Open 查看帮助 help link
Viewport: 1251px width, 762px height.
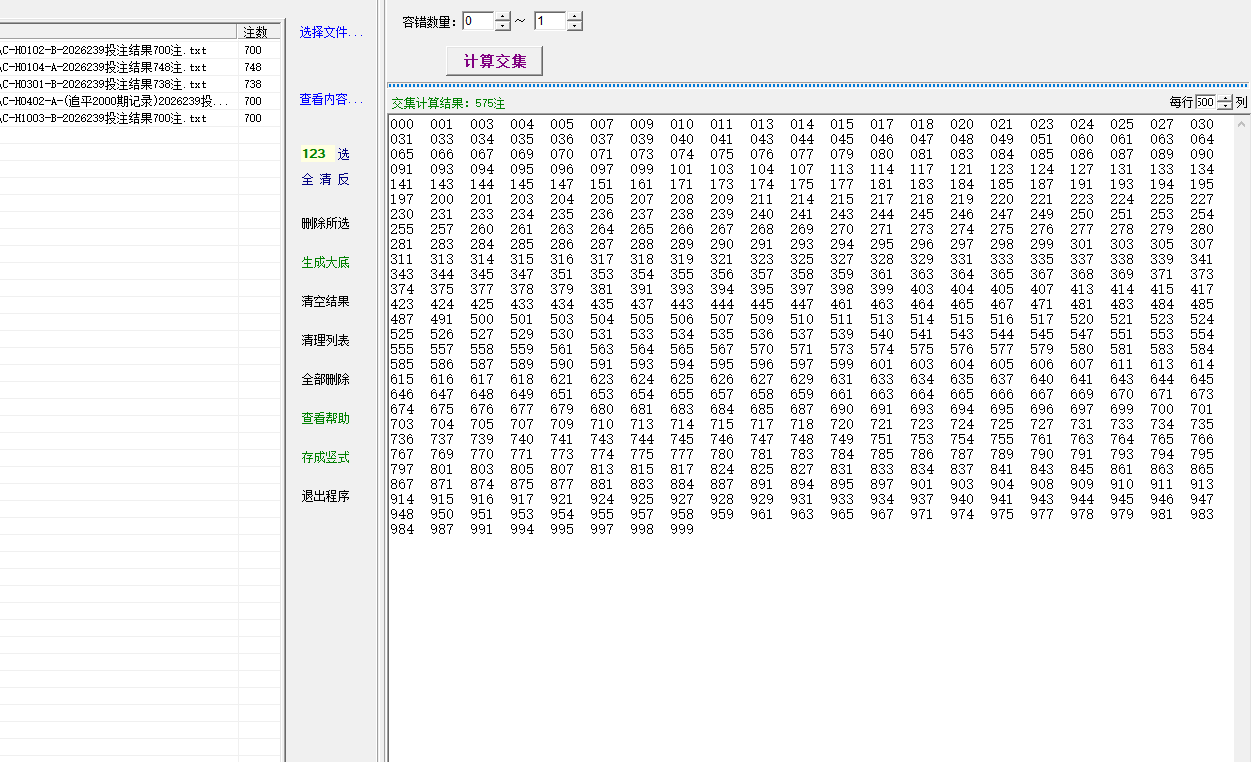[x=326, y=418]
